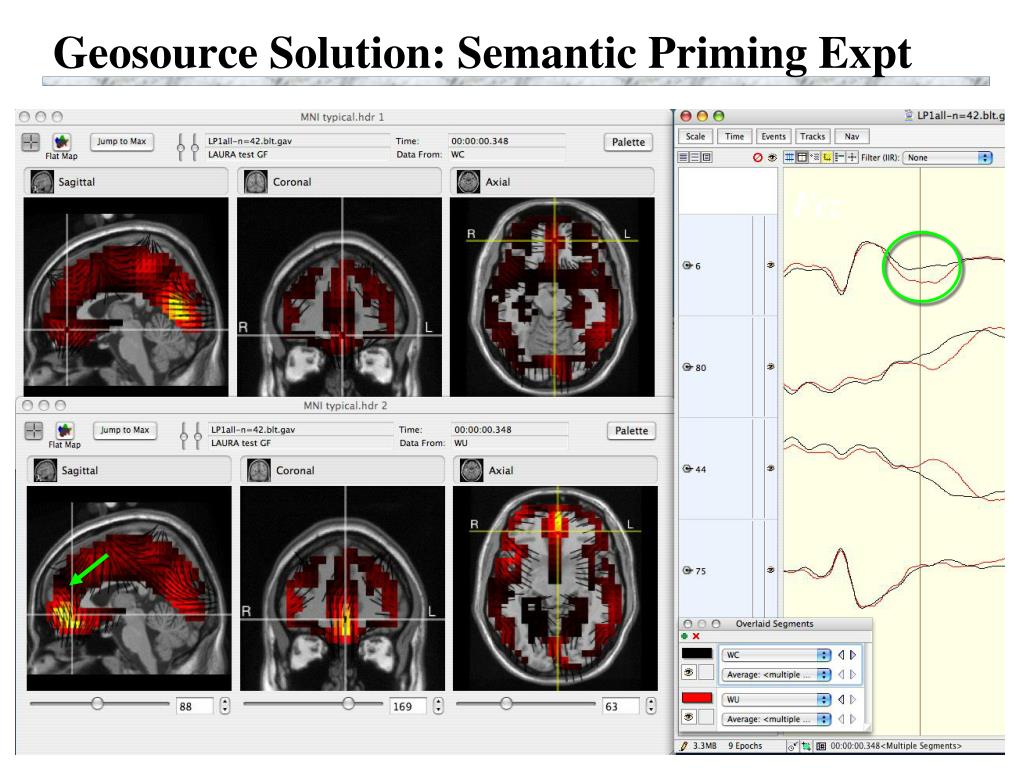The height and width of the screenshot is (768, 1024).
Task: Click the dual-slider threshold icon in hdr 1 window
Action: point(188,147)
